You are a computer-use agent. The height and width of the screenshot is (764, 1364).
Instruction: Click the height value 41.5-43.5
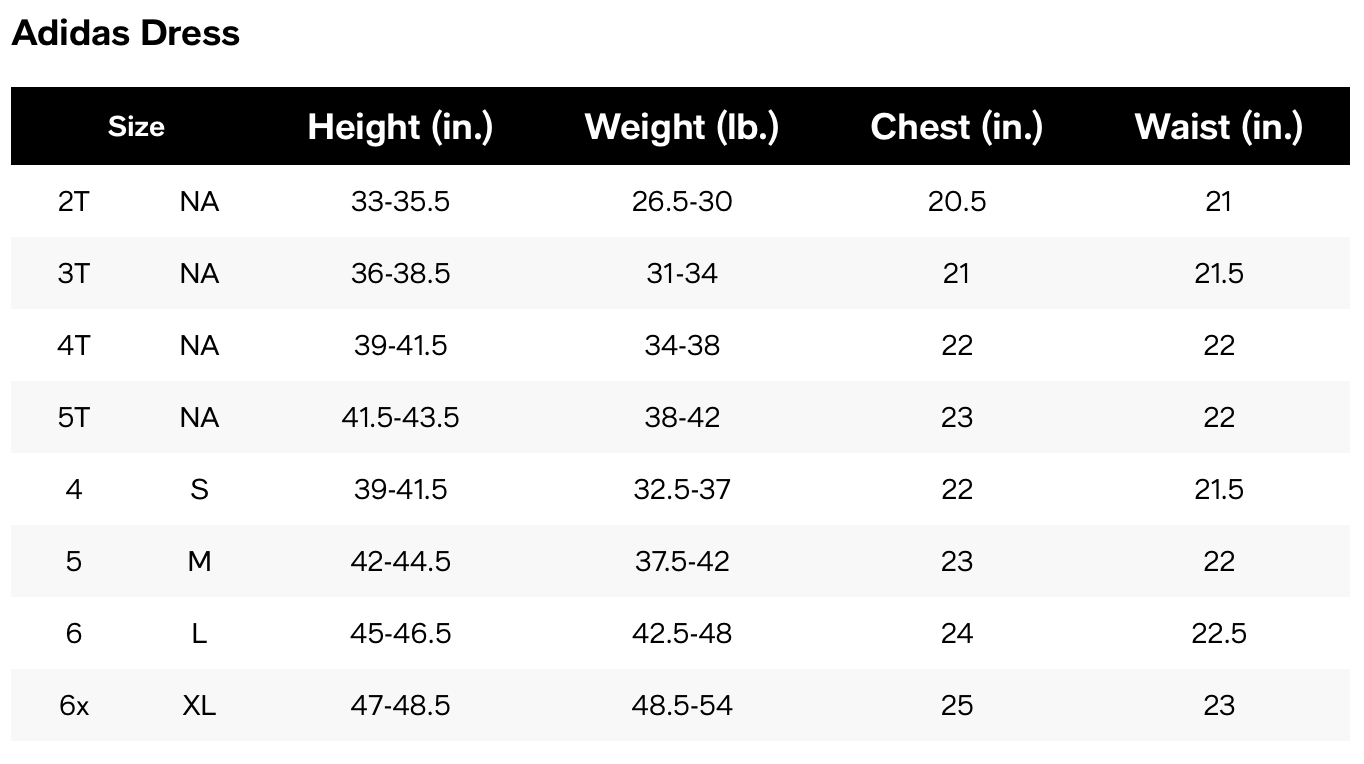(400, 418)
